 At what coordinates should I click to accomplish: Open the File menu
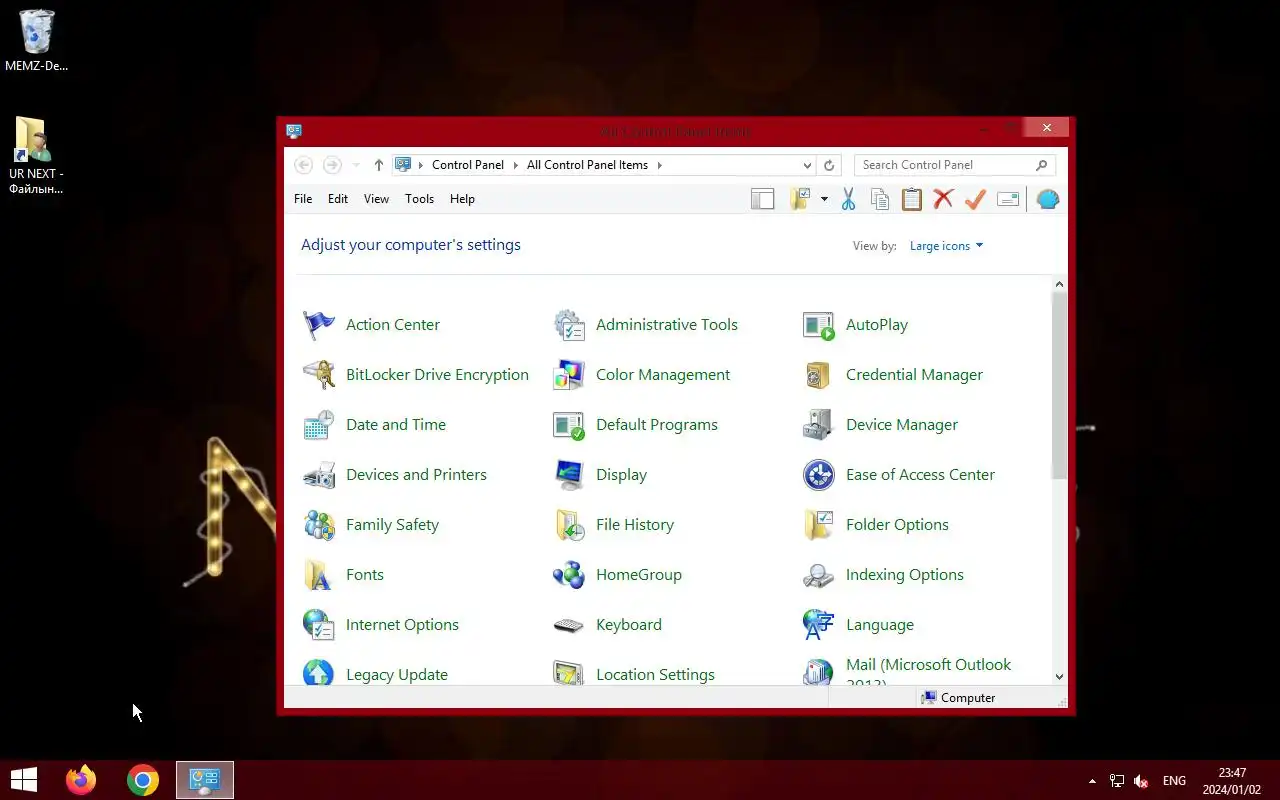pyautogui.click(x=303, y=199)
